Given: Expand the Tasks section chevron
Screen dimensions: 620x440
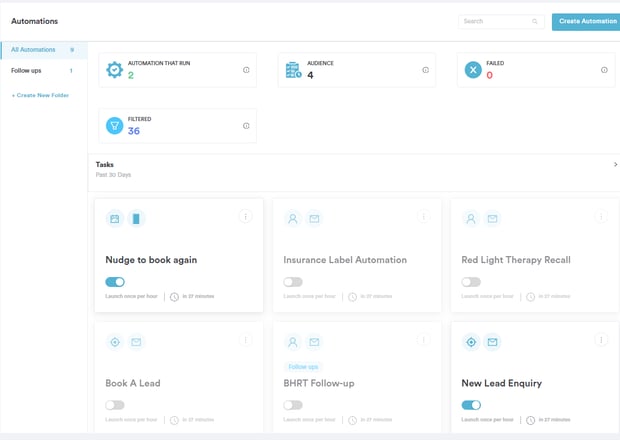Looking at the screenshot, I should point(615,165).
